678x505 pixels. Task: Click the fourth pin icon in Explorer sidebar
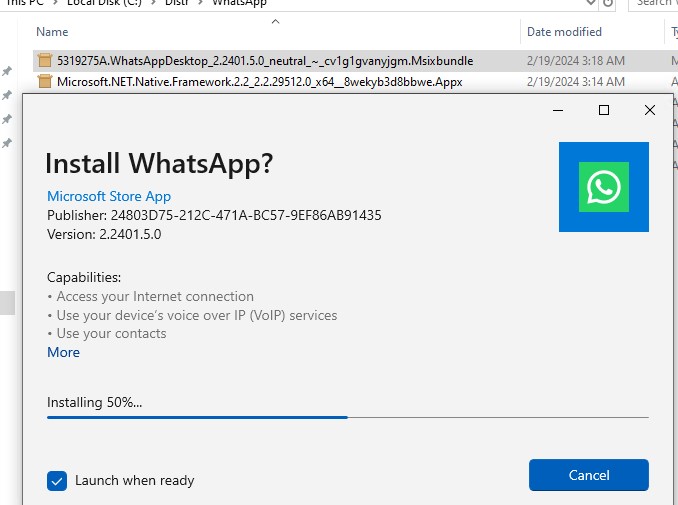click(7, 143)
